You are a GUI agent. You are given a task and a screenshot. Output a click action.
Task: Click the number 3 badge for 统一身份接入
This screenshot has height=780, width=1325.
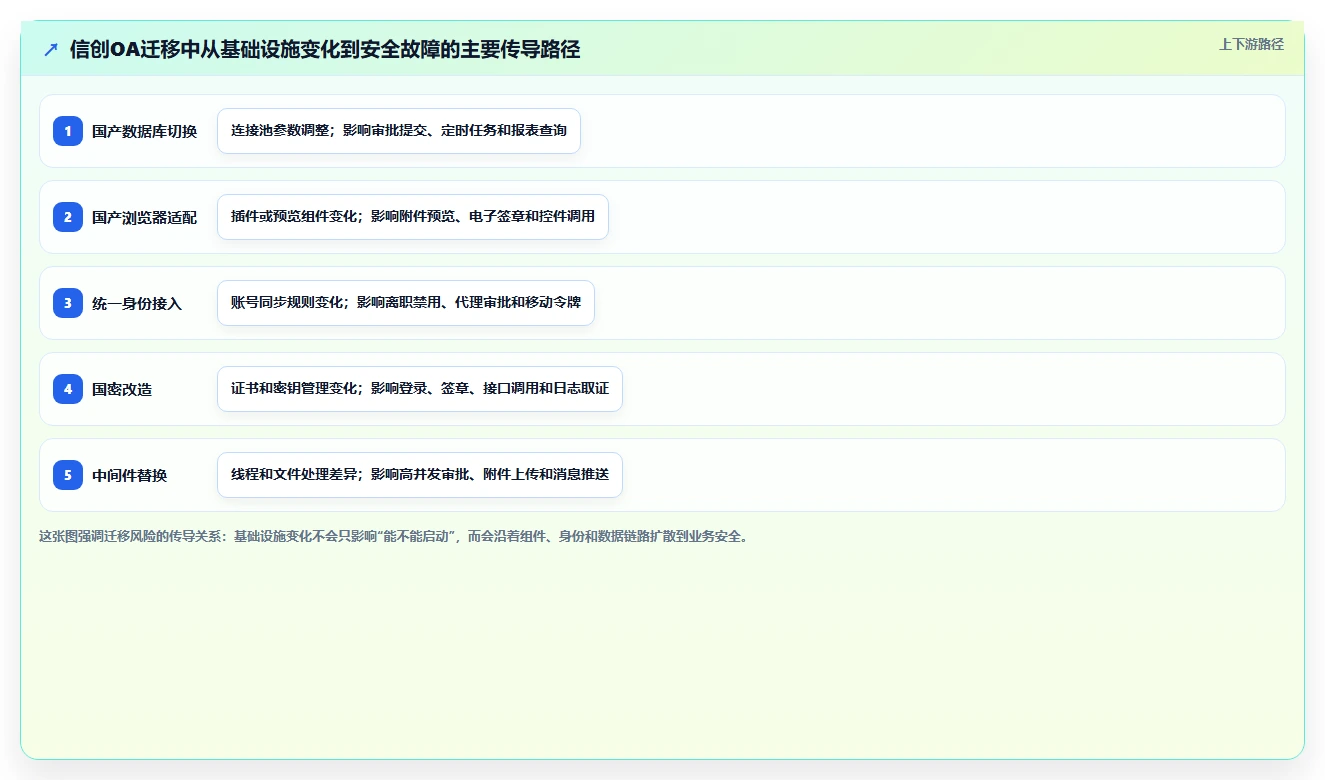coord(68,303)
